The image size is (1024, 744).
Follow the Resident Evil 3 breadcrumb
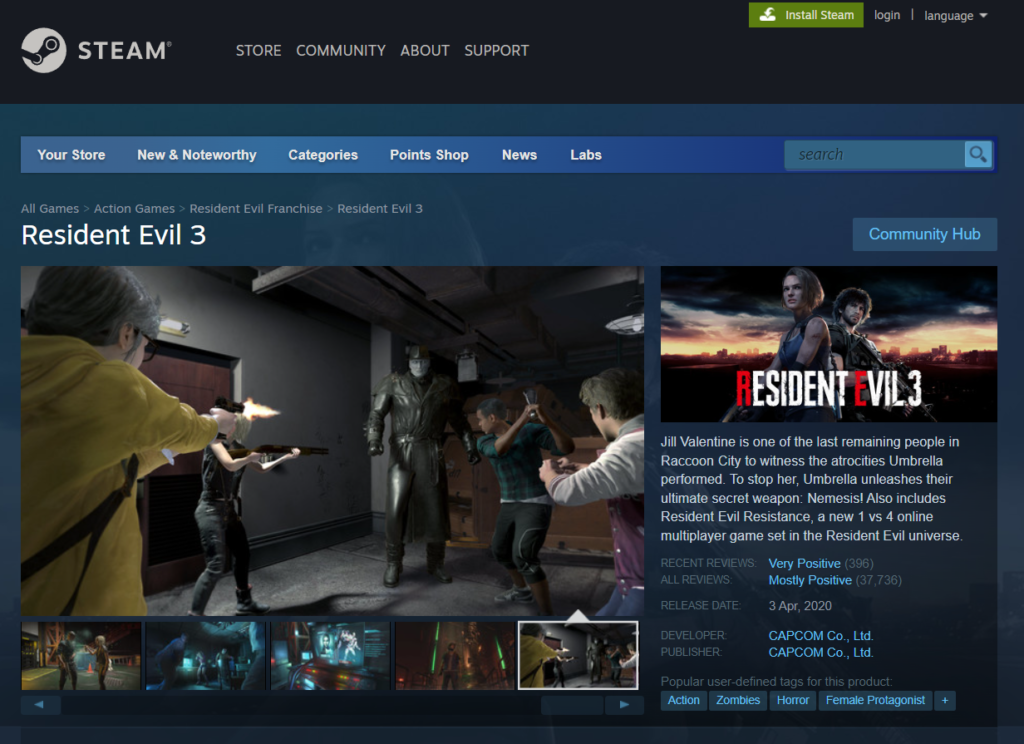pyautogui.click(x=380, y=208)
